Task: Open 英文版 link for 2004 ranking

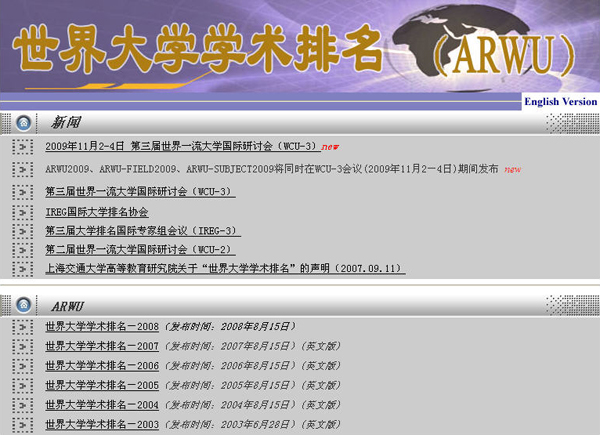Action: 321,405
